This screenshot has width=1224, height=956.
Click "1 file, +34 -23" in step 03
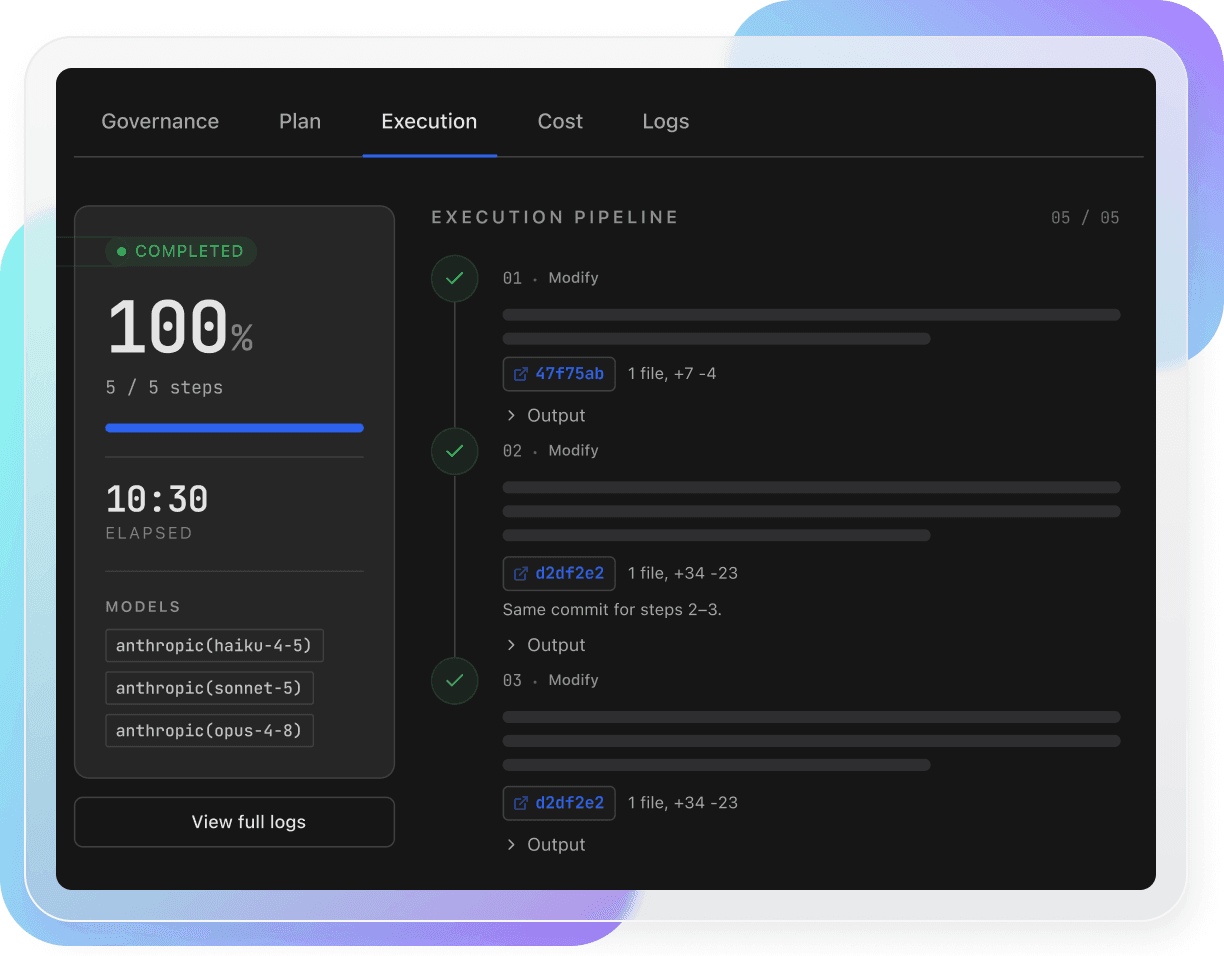pos(683,802)
